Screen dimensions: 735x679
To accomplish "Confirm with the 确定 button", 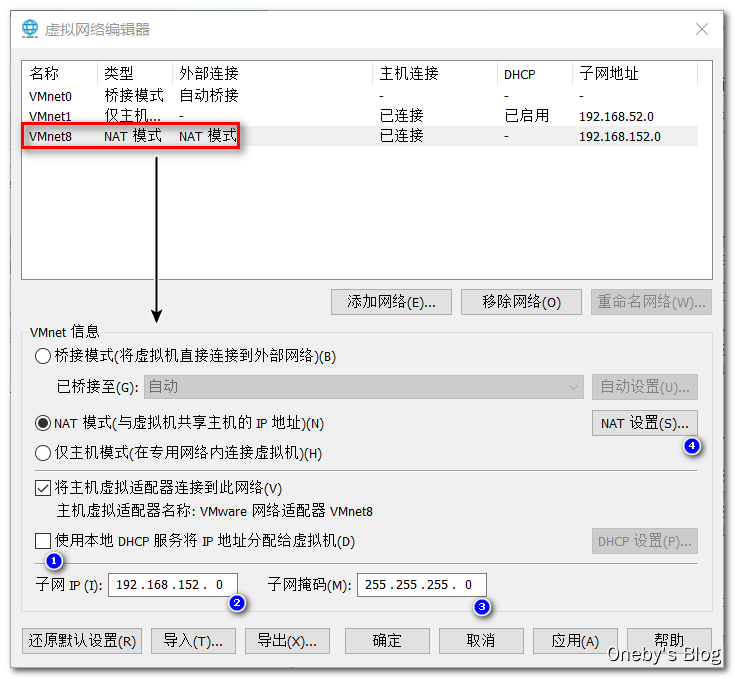I will (387, 641).
